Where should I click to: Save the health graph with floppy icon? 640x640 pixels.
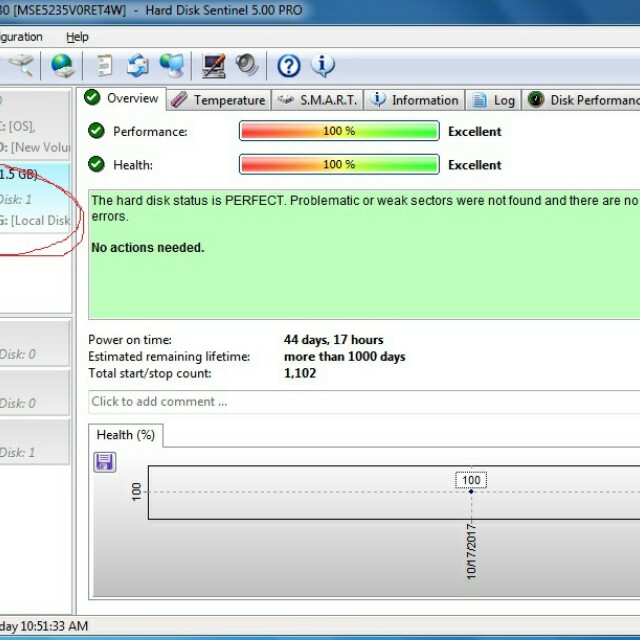[105, 462]
